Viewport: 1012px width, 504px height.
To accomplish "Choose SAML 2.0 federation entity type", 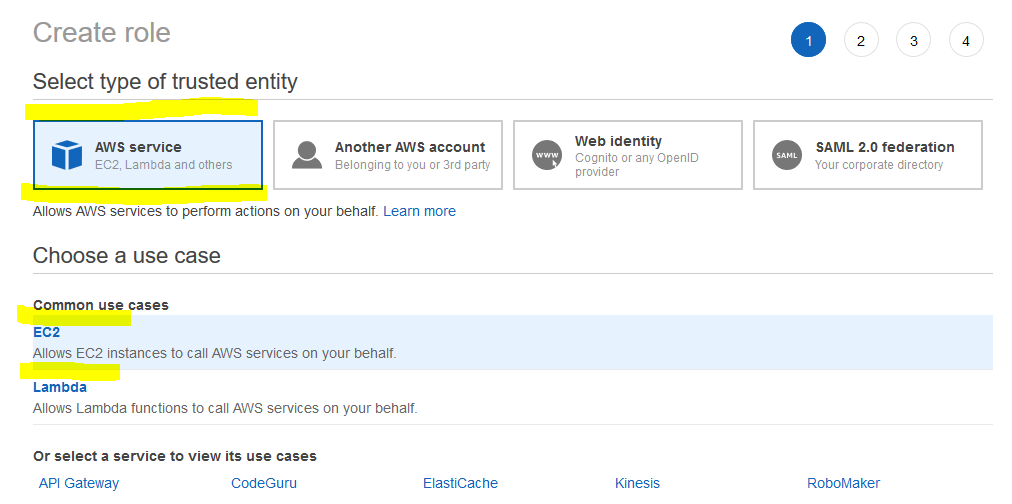I will pyautogui.click(x=868, y=155).
